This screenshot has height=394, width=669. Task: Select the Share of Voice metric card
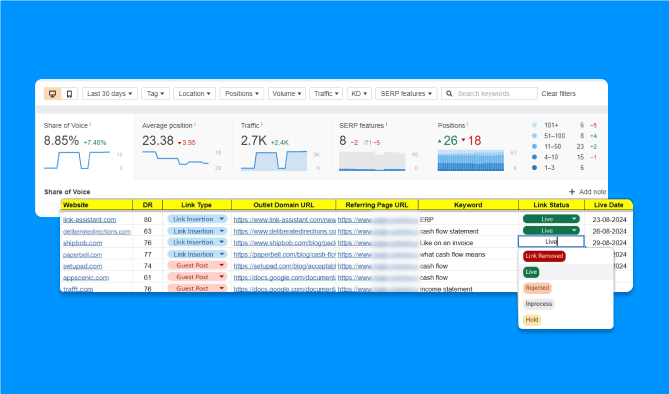click(x=85, y=146)
